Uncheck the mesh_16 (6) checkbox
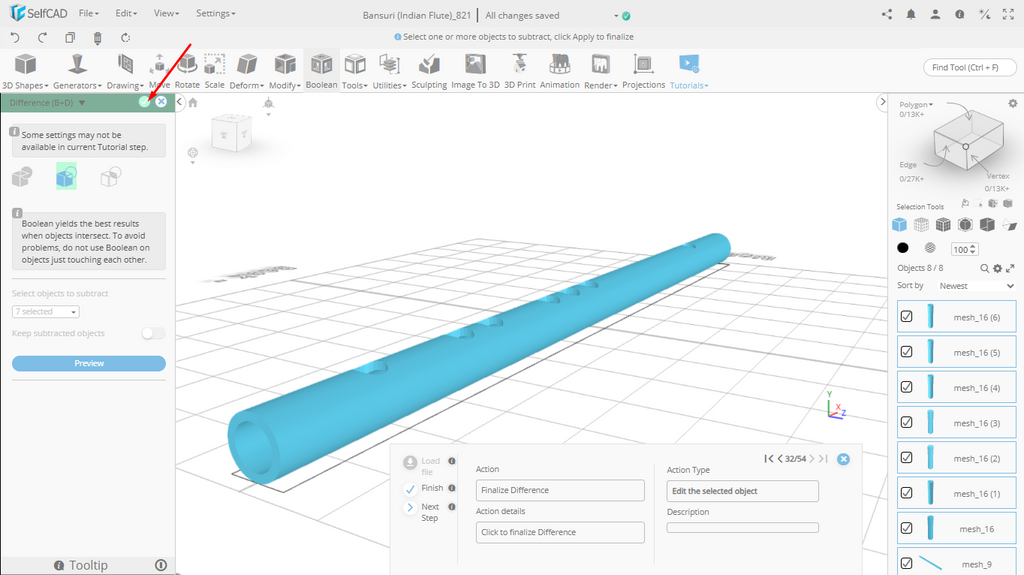 click(x=907, y=317)
